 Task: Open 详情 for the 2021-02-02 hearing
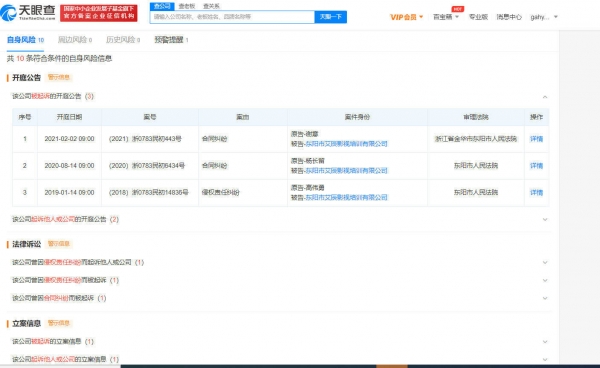click(x=536, y=139)
